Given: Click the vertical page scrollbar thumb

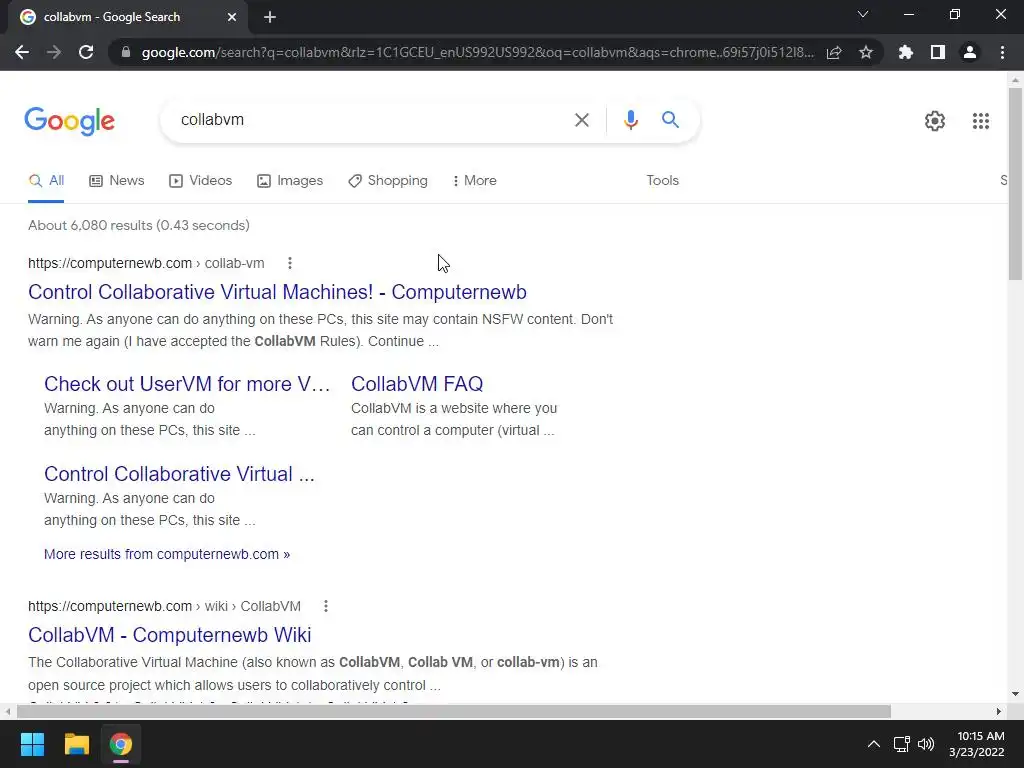Looking at the screenshot, I should click(1015, 184).
